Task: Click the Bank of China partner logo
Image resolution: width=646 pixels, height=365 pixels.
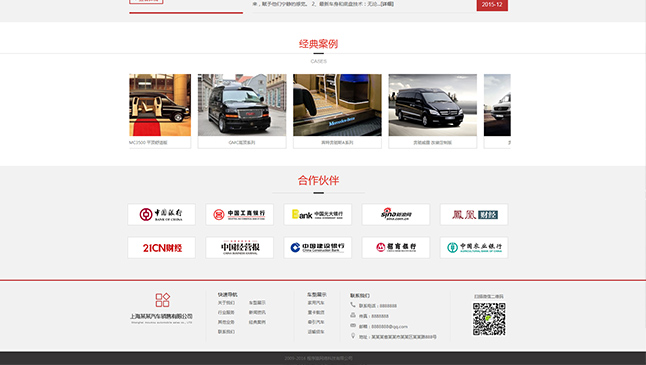Action: [x=161, y=214]
